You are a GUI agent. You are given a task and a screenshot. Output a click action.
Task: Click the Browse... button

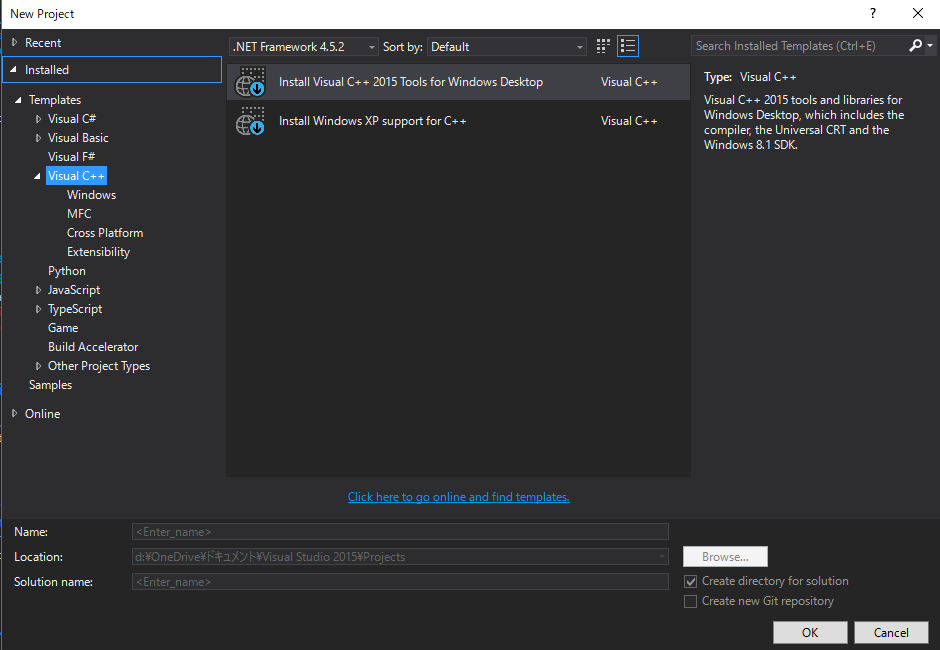(x=725, y=556)
